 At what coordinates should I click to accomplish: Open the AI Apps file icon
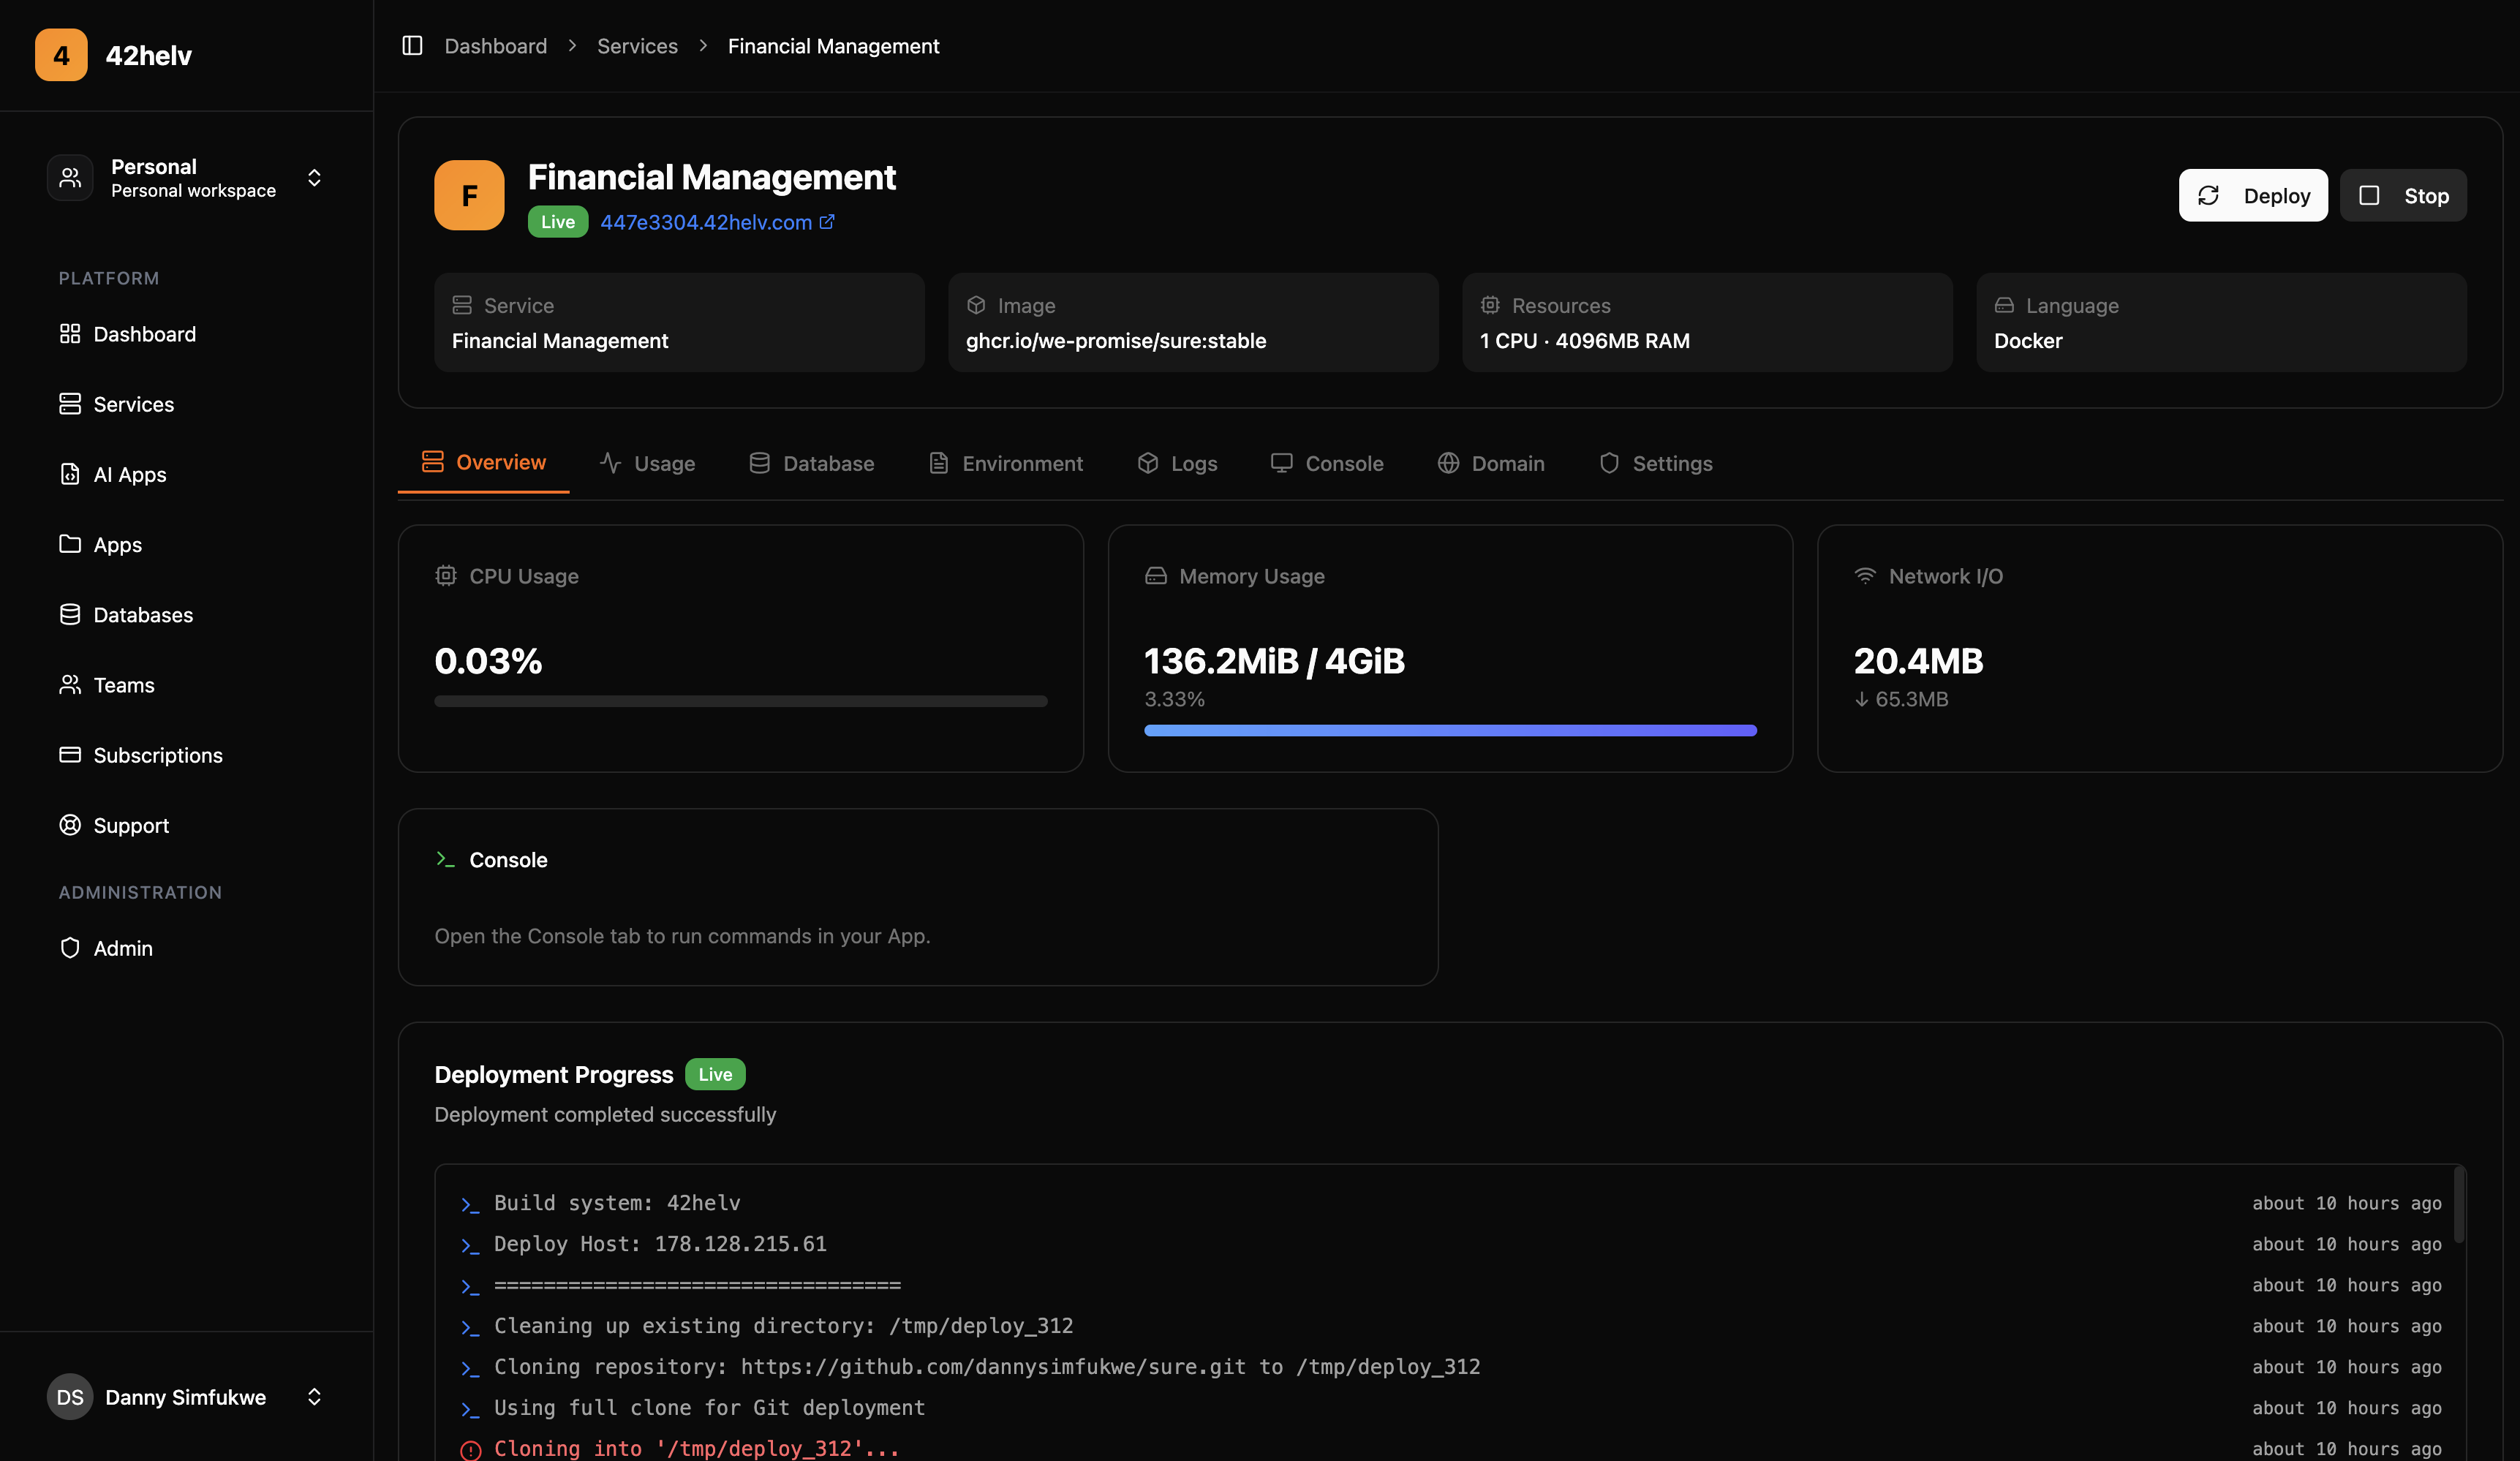[70, 474]
